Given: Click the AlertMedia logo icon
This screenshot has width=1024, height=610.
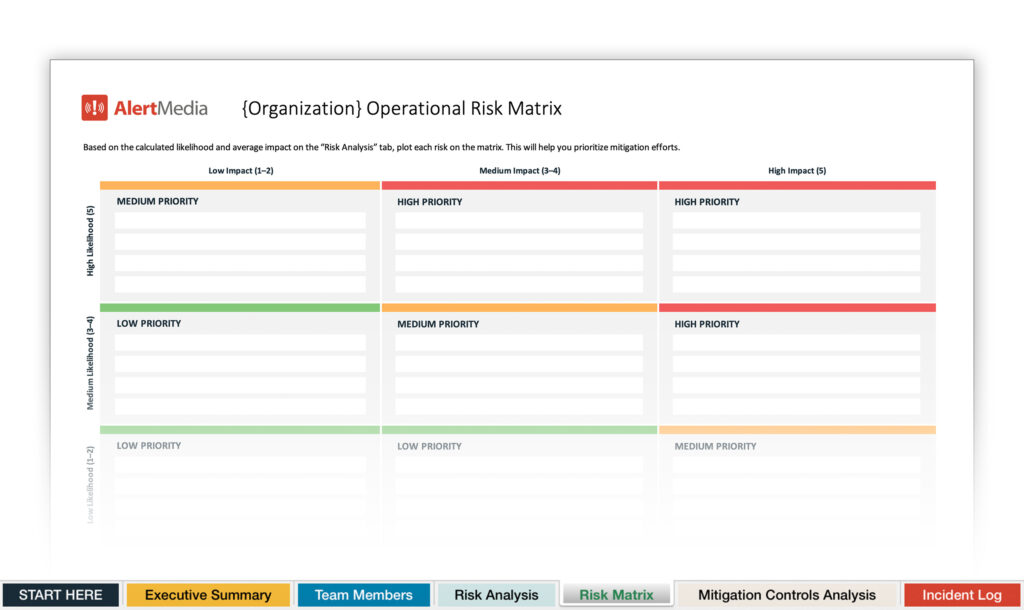Looking at the screenshot, I should coord(93,107).
